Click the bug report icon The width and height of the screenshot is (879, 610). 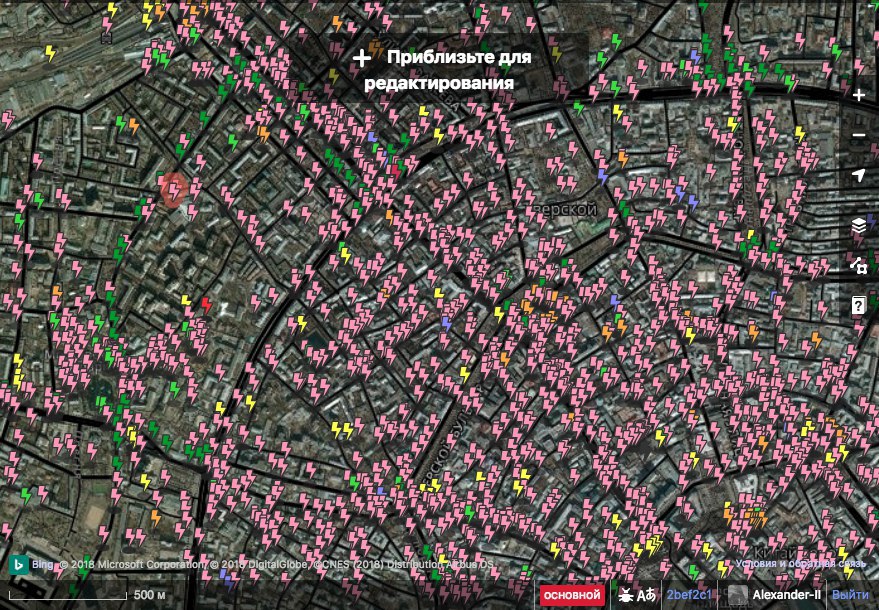coord(626,596)
